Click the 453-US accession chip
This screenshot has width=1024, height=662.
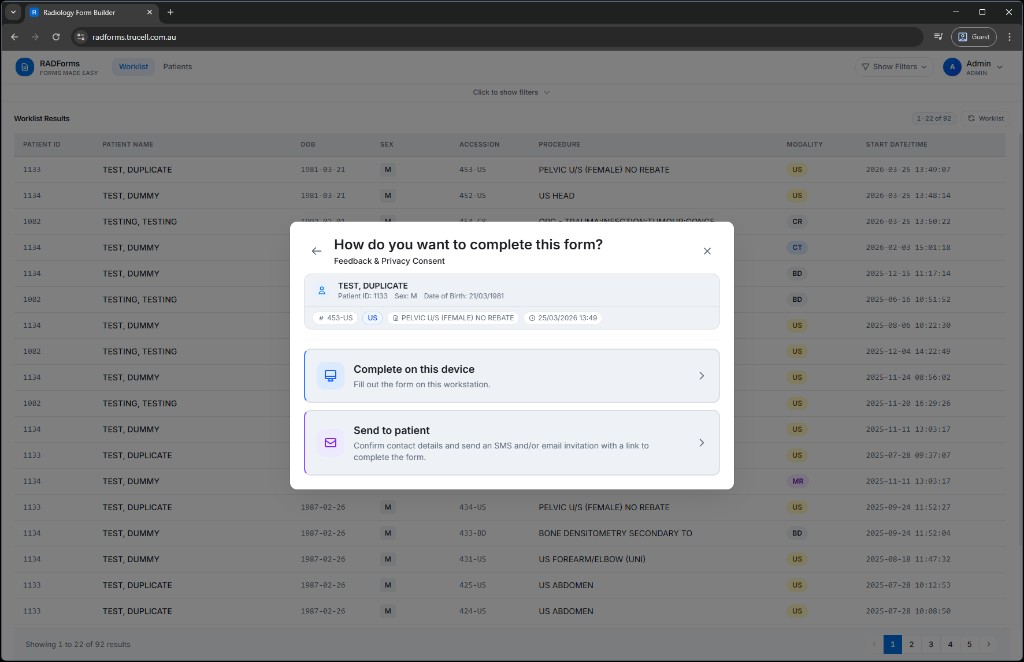pos(336,318)
